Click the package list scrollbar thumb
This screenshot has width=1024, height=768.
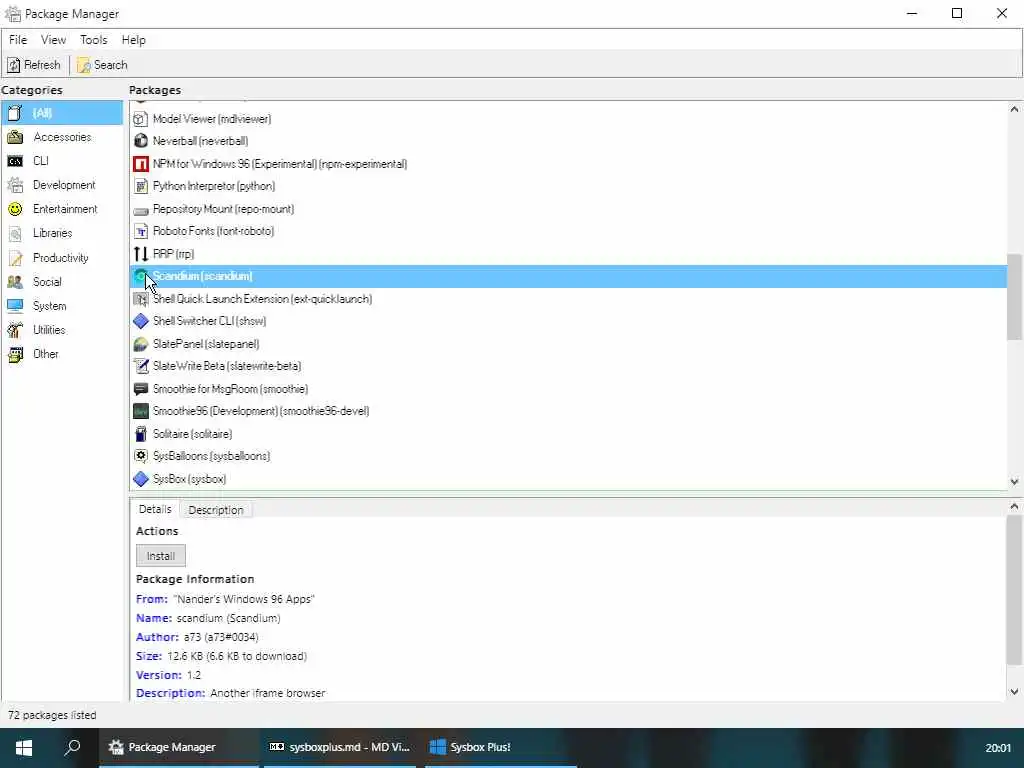[1014, 296]
